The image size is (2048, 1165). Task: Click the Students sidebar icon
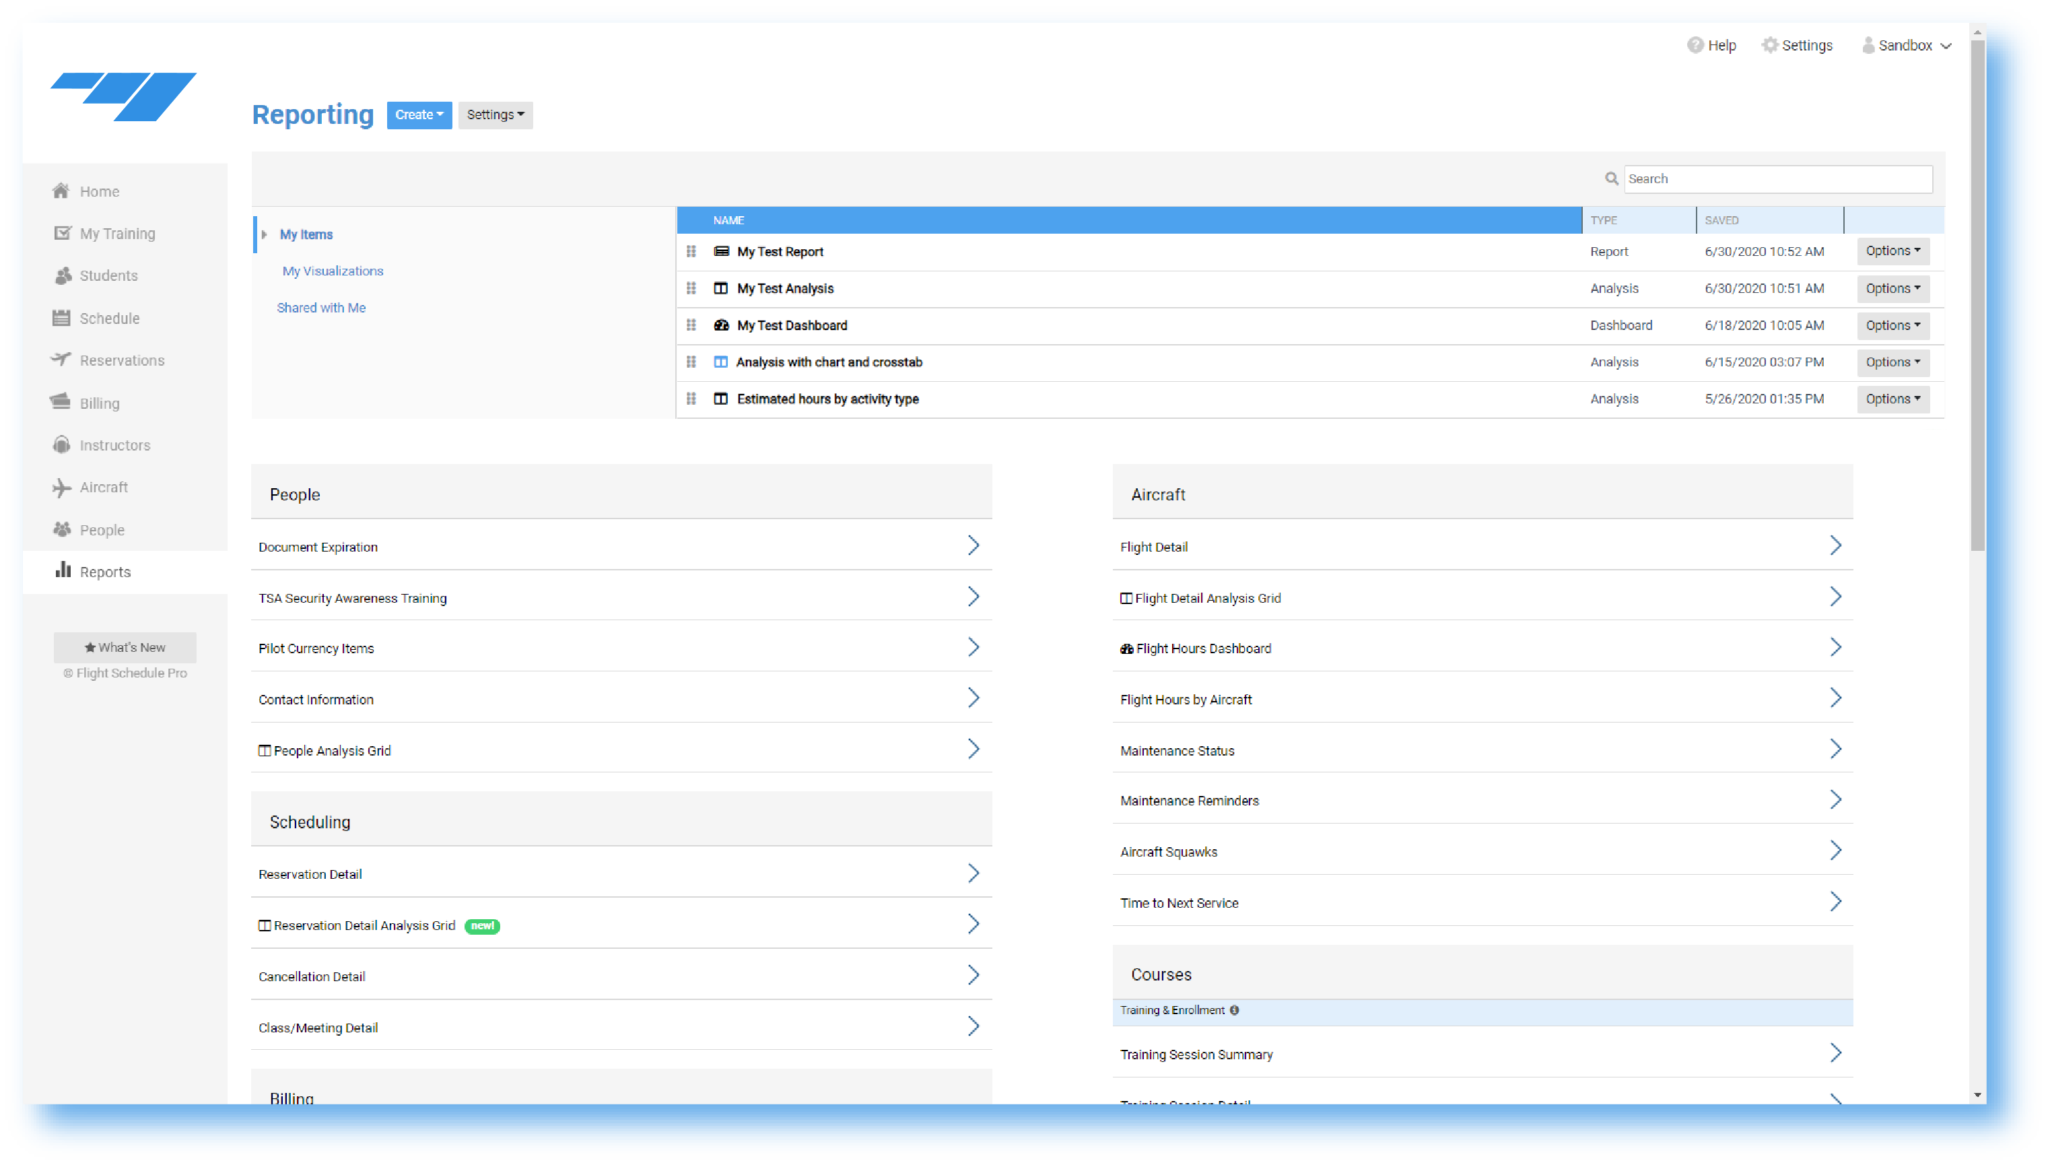tap(62, 275)
